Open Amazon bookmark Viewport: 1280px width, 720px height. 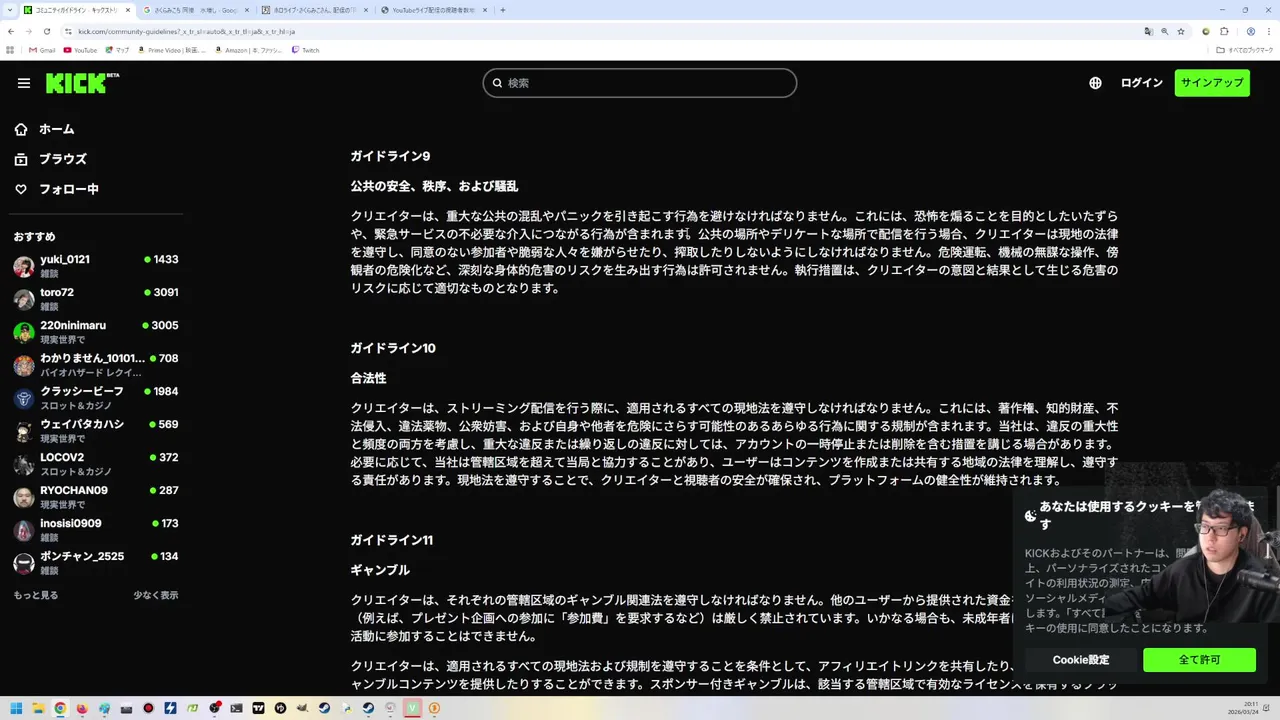point(247,50)
